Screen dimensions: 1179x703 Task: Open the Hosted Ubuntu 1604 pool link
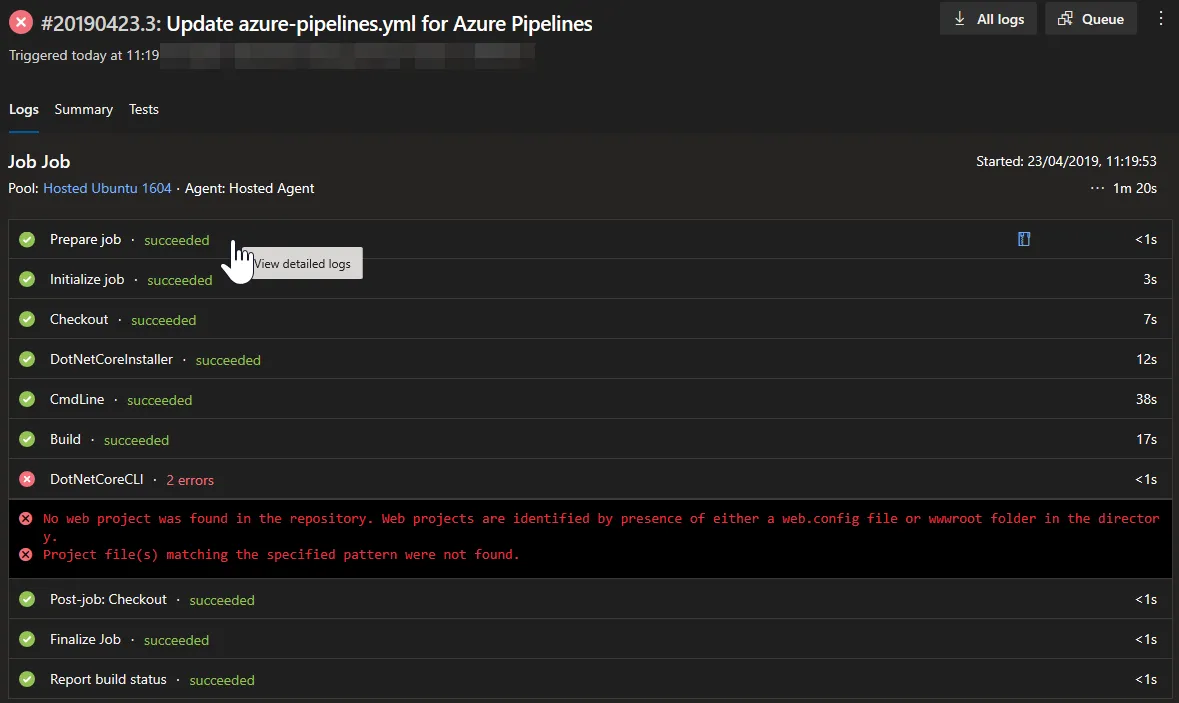click(x=107, y=188)
